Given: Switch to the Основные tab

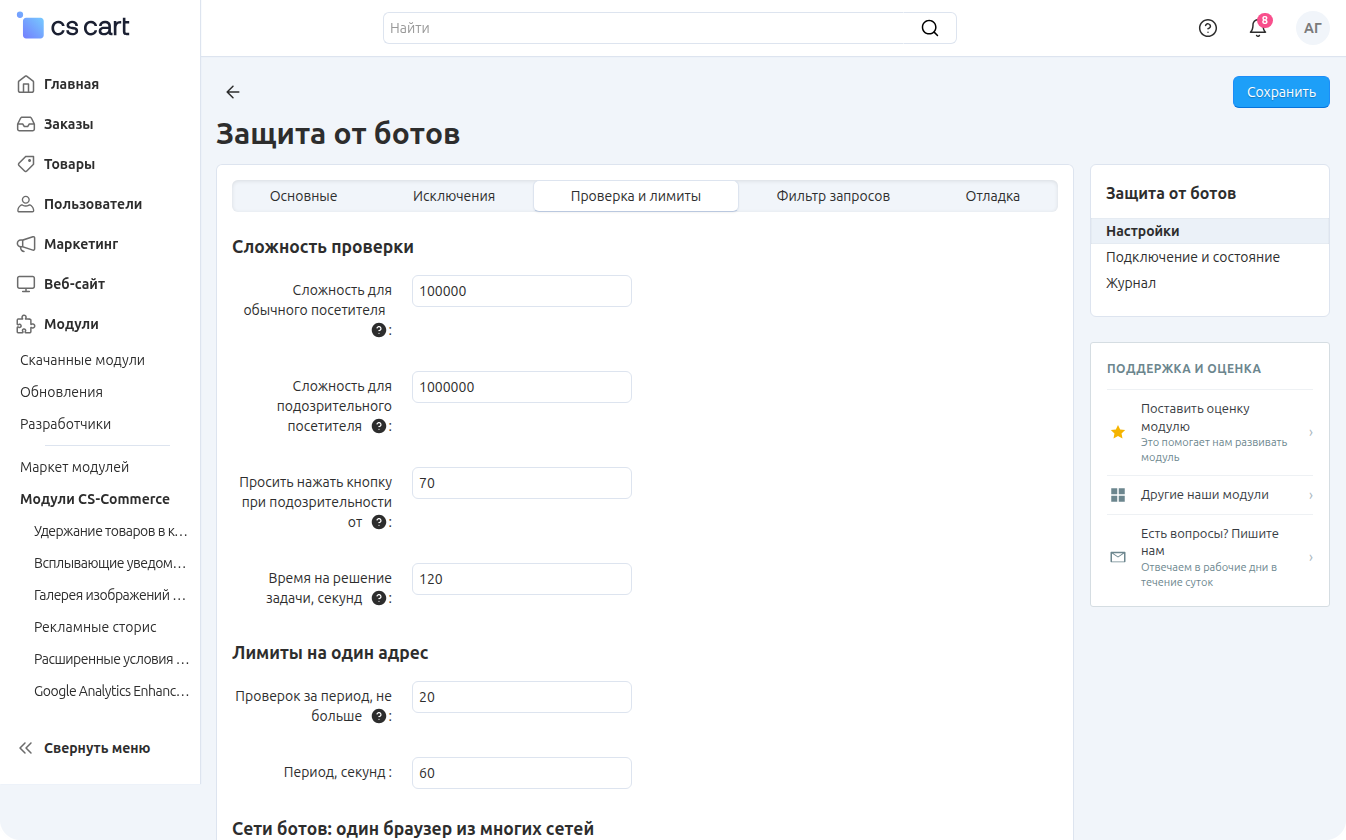Looking at the screenshot, I should [x=303, y=196].
